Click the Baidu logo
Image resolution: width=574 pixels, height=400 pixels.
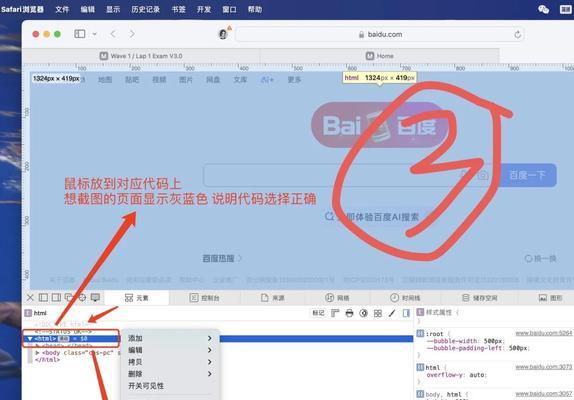point(379,125)
